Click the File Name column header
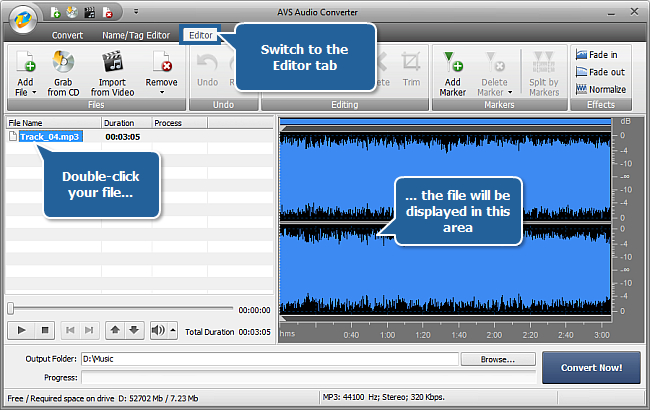Image resolution: width=650 pixels, height=410 pixels. tap(54, 123)
